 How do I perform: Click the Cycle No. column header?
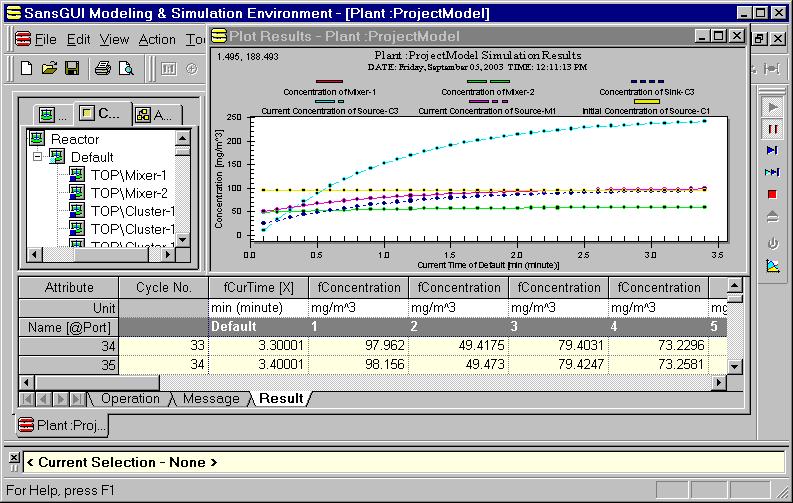coord(163,288)
